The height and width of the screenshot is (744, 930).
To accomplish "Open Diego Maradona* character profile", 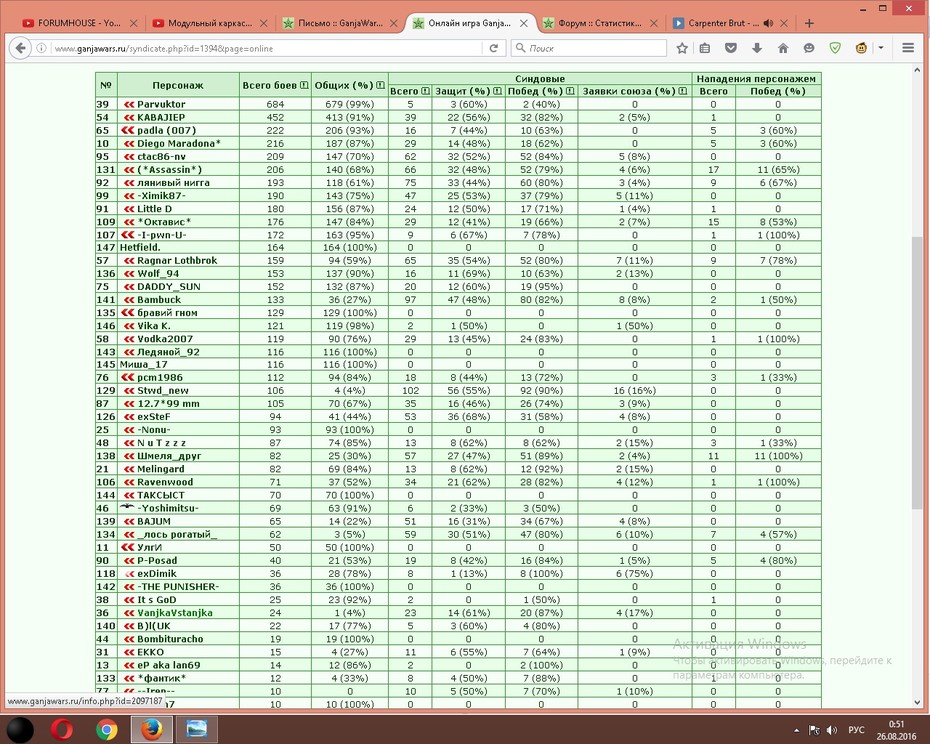I will tap(179, 144).
